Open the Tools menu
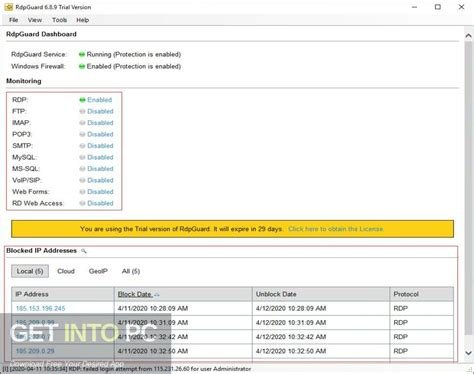 [59, 20]
